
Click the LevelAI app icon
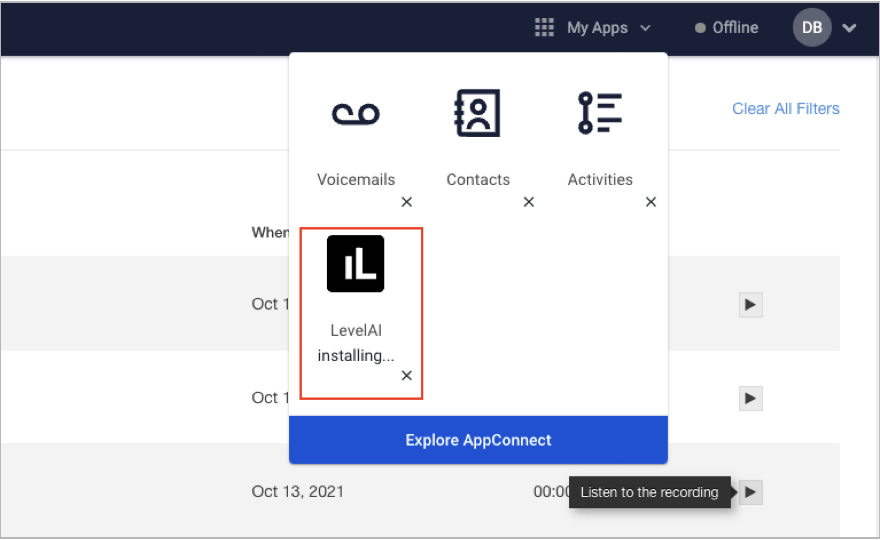tap(356, 264)
